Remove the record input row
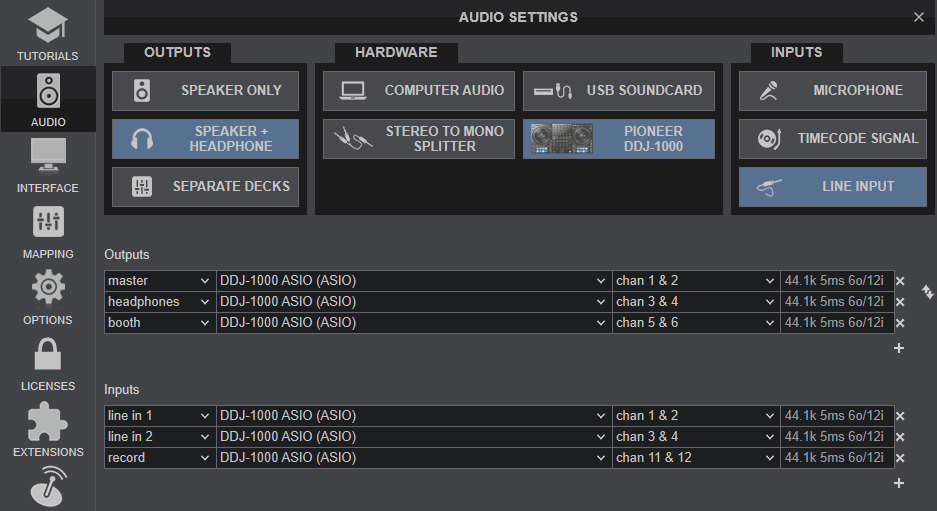Image resolution: width=937 pixels, height=511 pixels. click(x=901, y=458)
